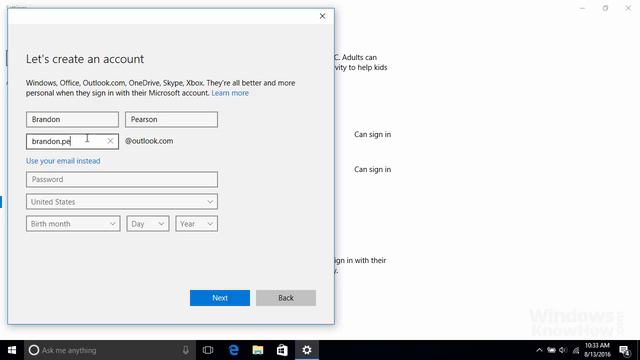Restore the Settings window size

point(605,8)
